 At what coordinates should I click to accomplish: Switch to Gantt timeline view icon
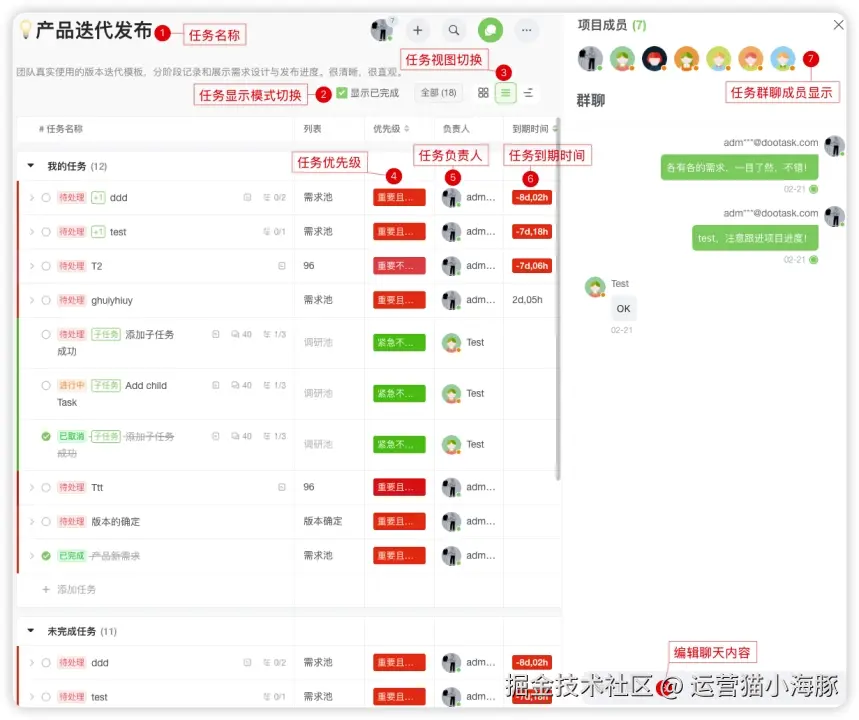(x=528, y=93)
